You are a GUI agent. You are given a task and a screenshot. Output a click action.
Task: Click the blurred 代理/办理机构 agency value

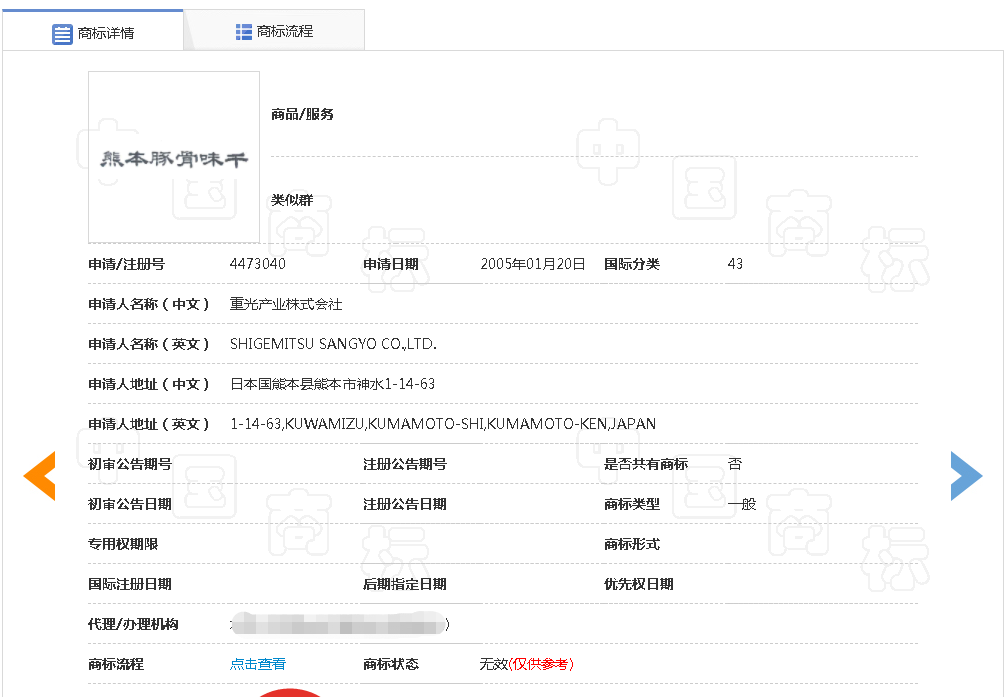click(340, 624)
